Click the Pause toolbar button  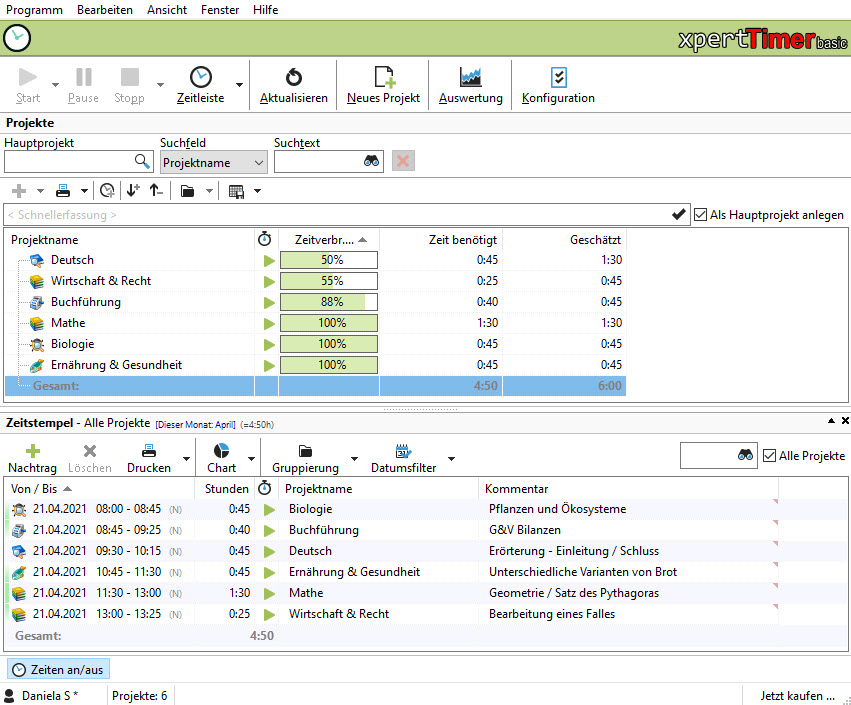83,85
